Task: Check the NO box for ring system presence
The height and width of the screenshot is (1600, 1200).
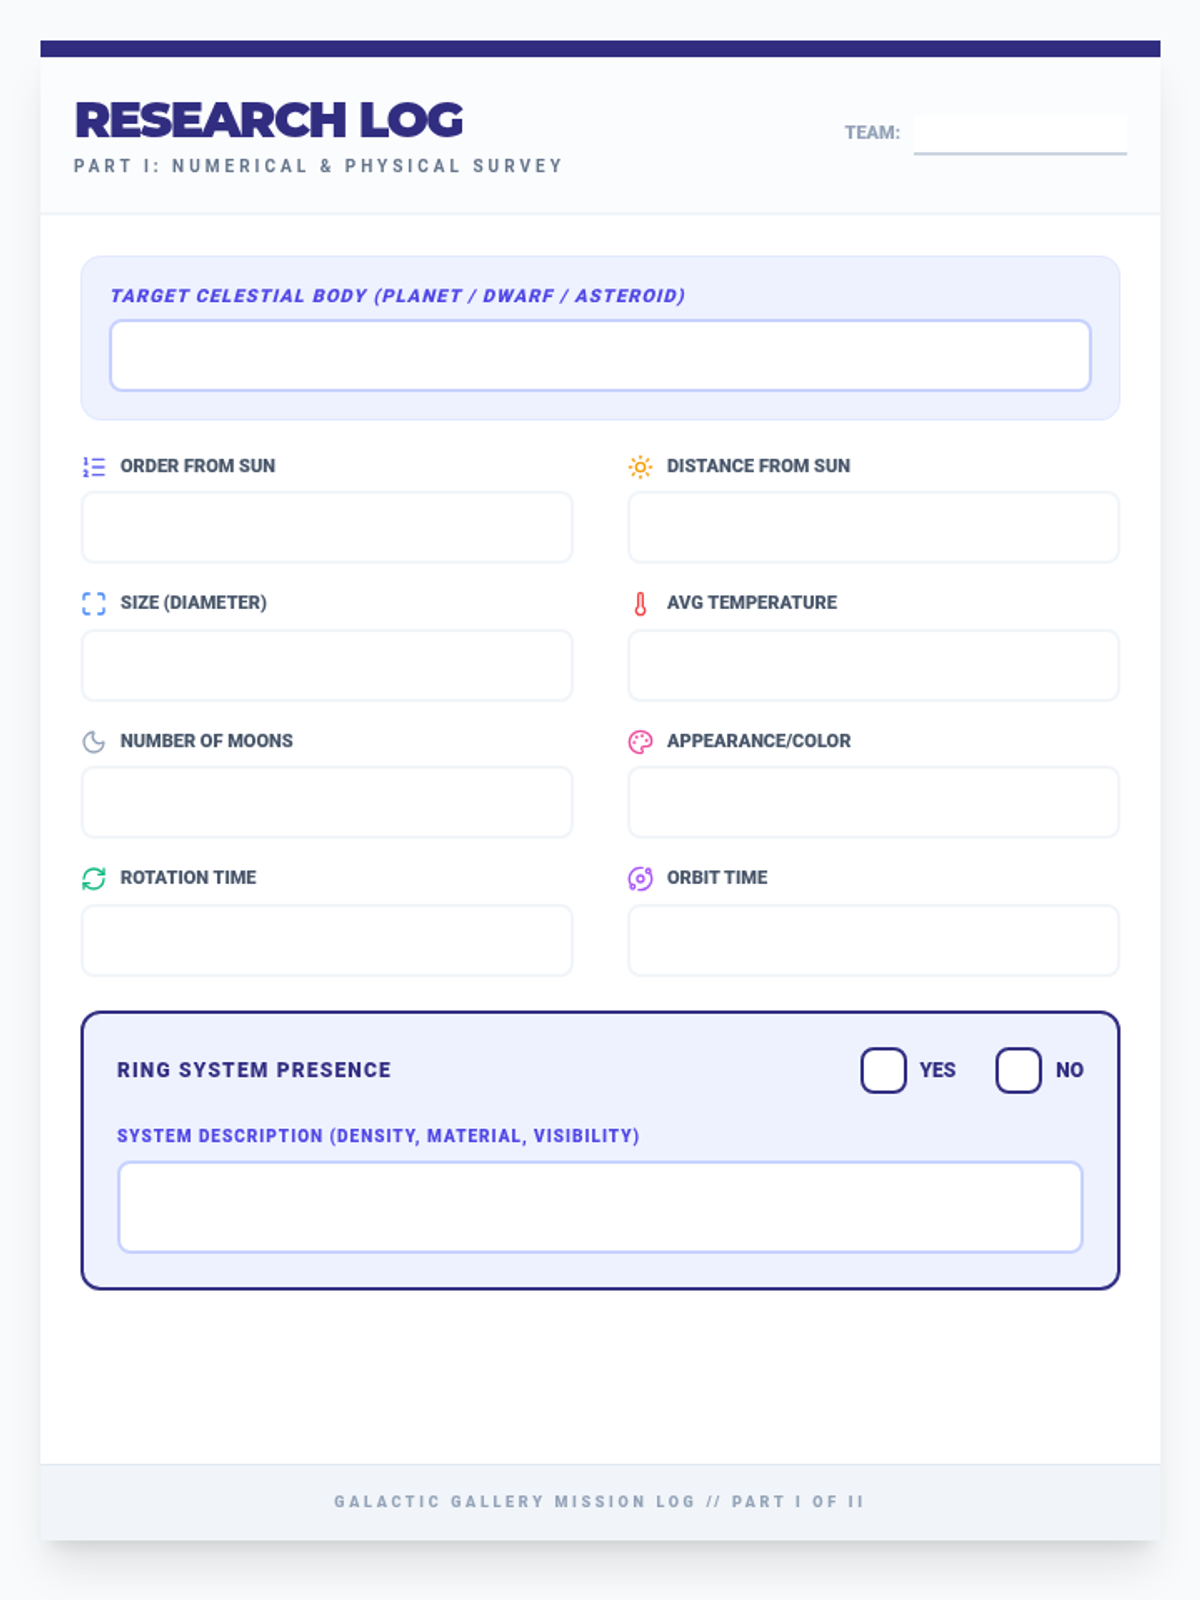Action: coord(1019,1071)
